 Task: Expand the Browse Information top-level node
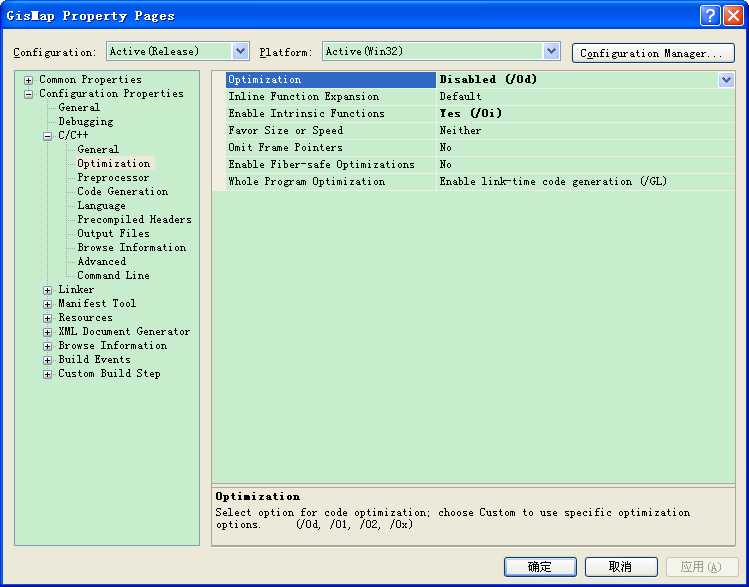[47, 346]
